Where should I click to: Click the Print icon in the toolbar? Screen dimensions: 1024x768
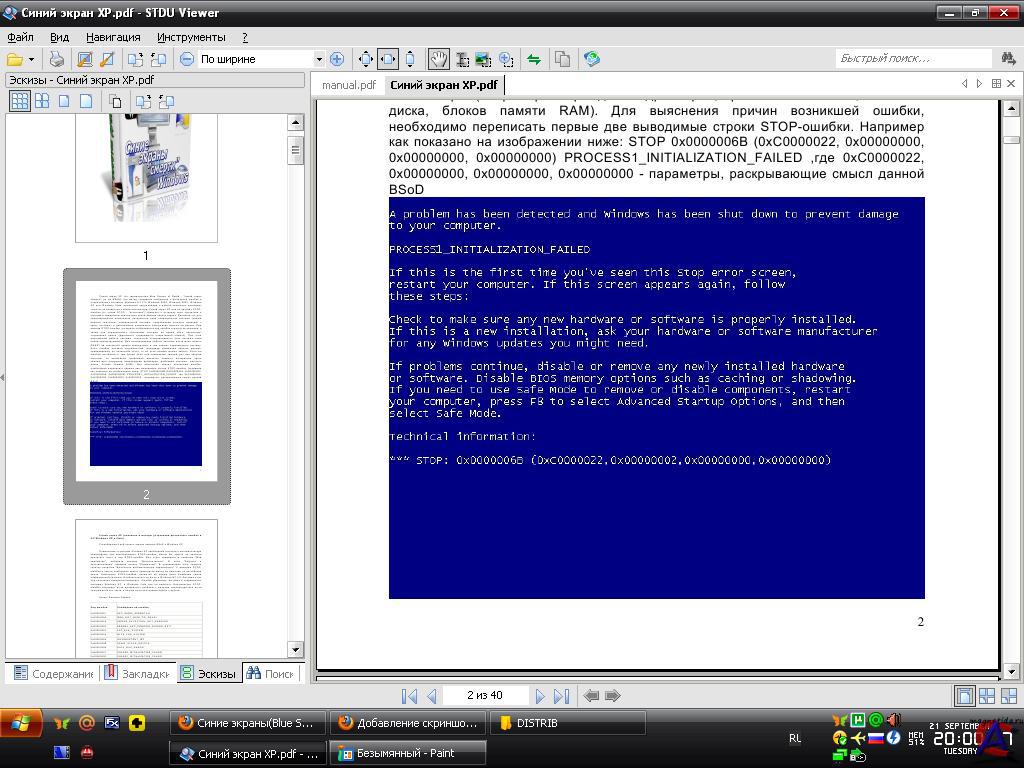(x=57, y=59)
